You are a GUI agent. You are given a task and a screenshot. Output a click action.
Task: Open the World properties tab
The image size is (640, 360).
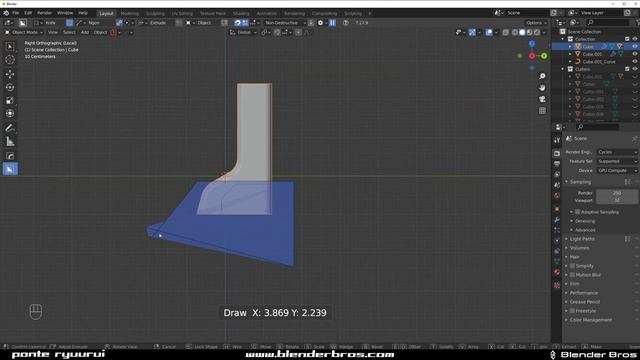557,196
